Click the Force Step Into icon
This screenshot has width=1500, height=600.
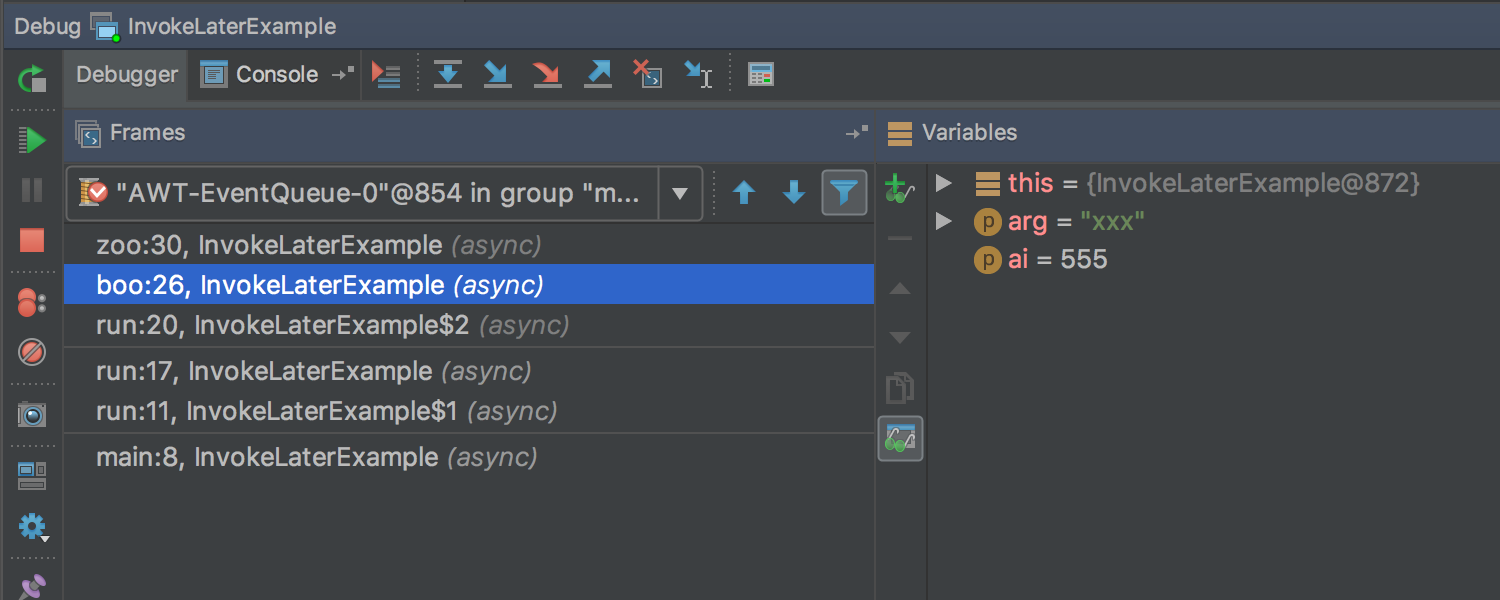coord(546,74)
